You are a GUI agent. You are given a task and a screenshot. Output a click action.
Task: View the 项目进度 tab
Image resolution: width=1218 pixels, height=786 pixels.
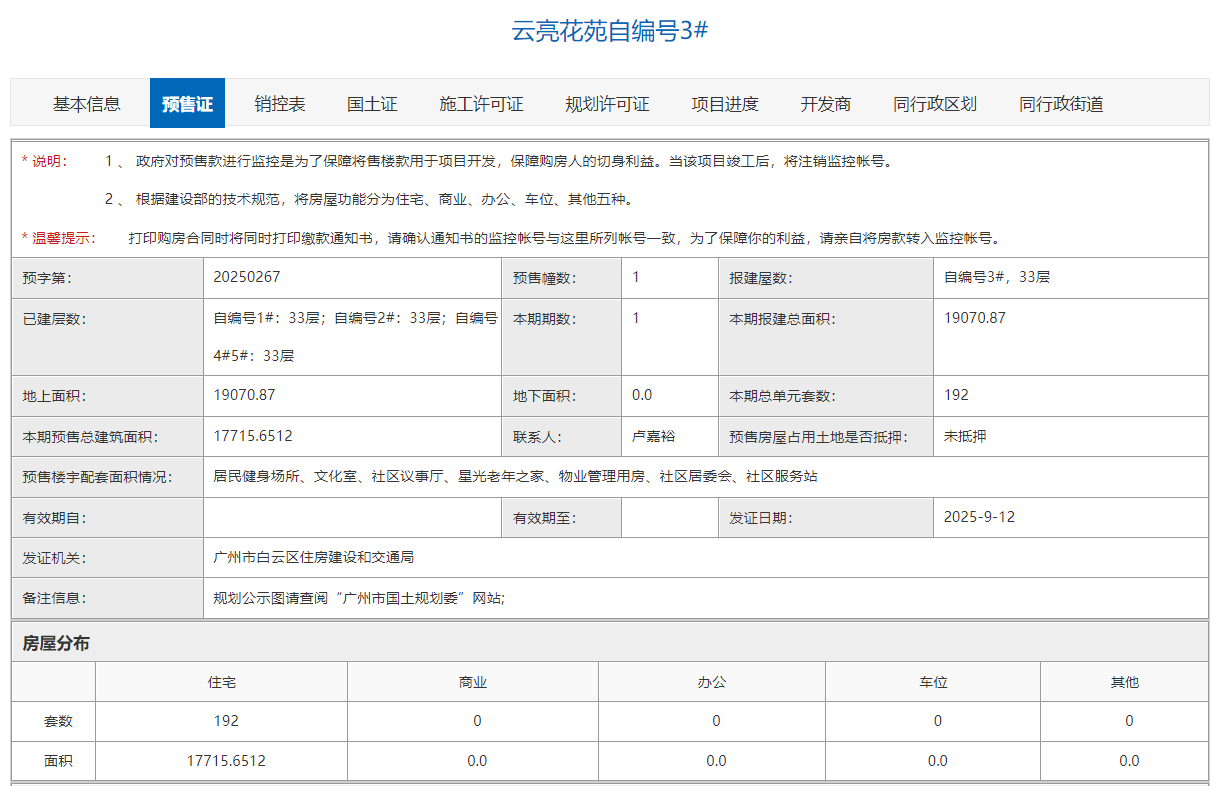pos(725,104)
